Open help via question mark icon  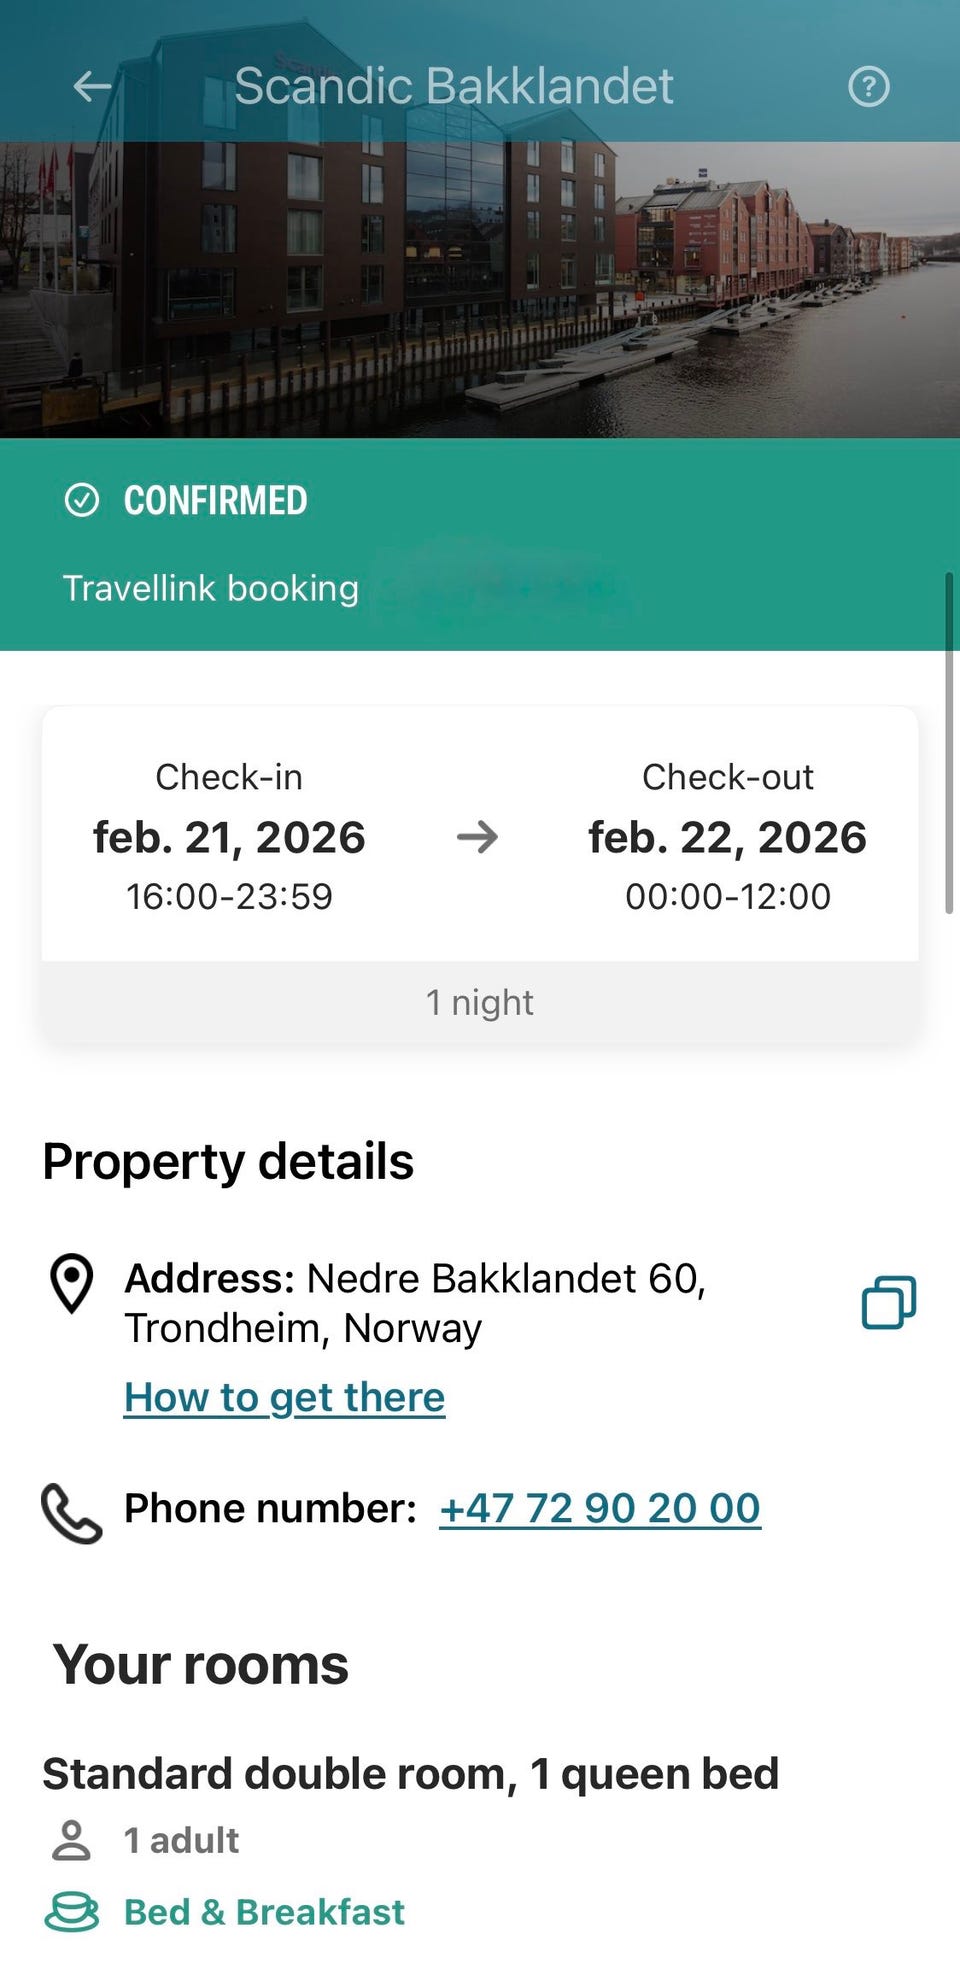click(868, 87)
